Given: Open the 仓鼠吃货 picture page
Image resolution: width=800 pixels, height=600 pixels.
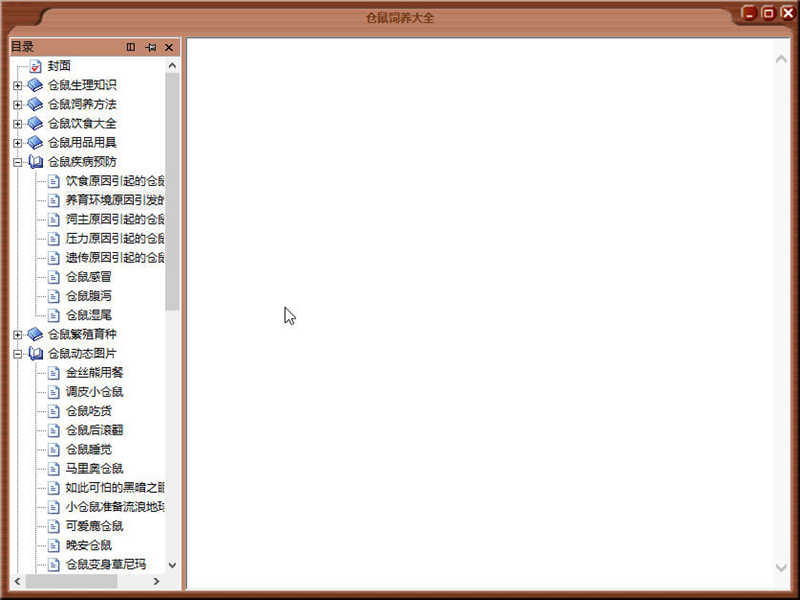Looking at the screenshot, I should [x=88, y=411].
